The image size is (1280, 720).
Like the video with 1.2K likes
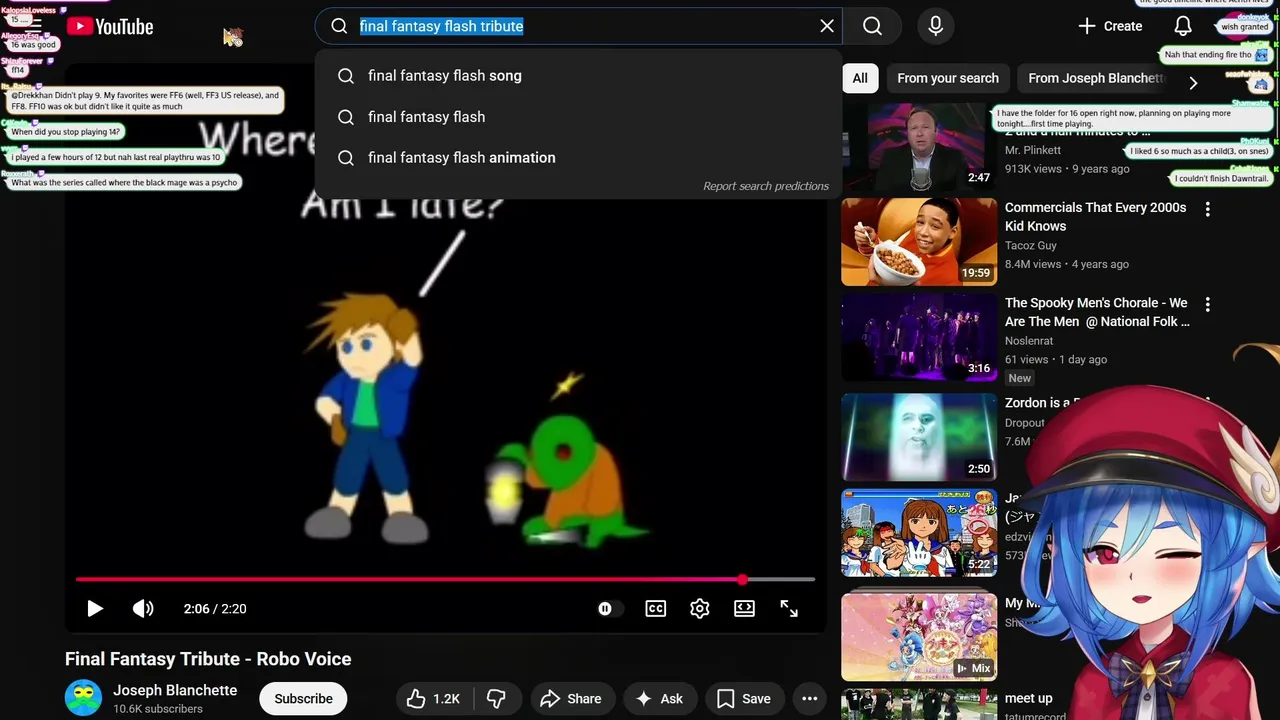click(434, 698)
